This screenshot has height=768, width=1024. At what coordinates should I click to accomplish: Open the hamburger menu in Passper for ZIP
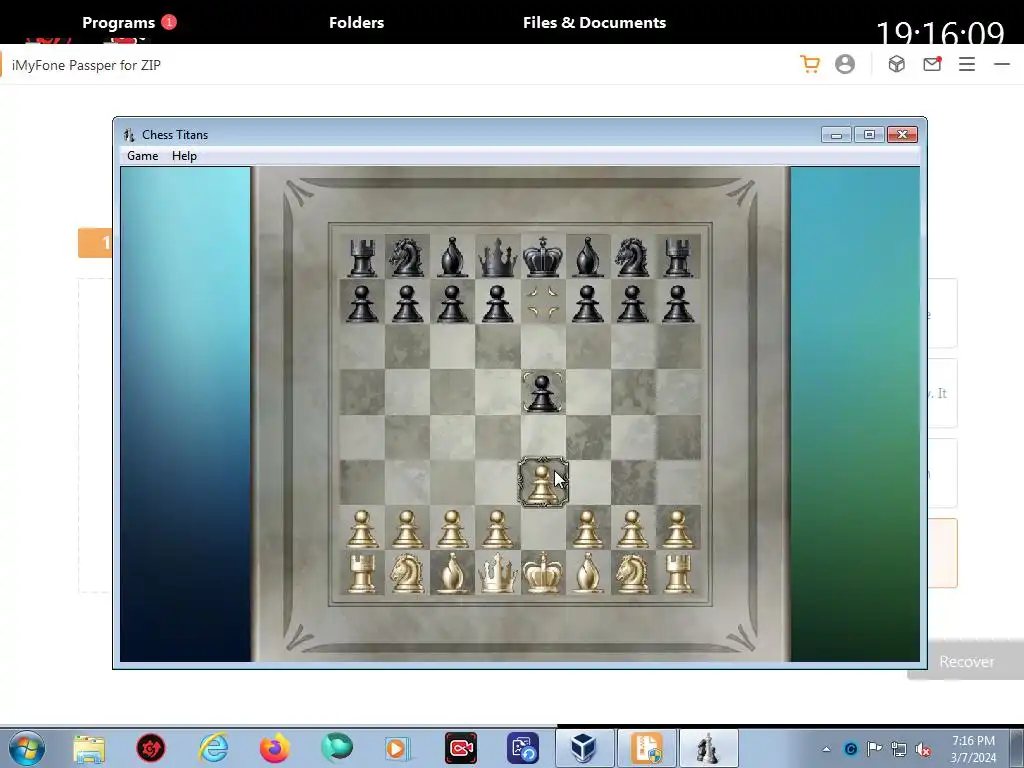967,64
